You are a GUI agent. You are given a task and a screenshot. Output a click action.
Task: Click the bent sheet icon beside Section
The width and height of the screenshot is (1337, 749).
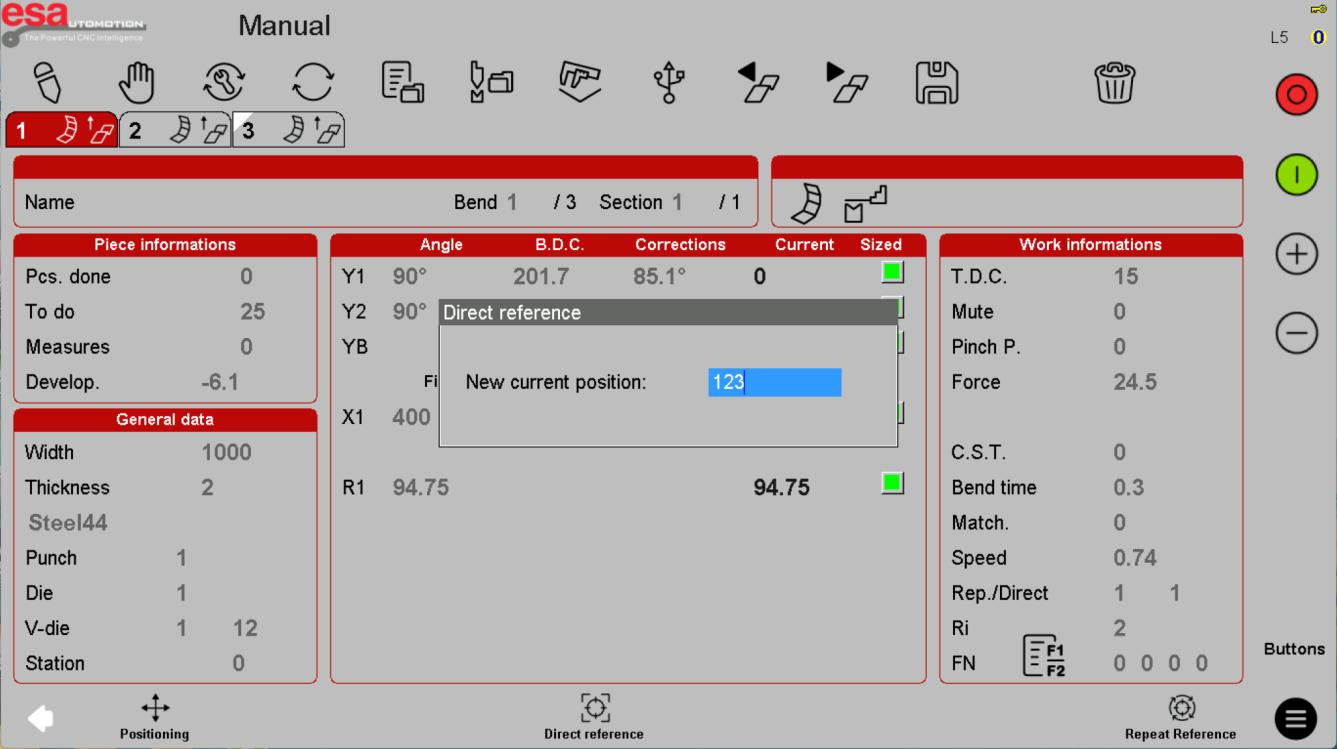pyautogui.click(x=806, y=204)
